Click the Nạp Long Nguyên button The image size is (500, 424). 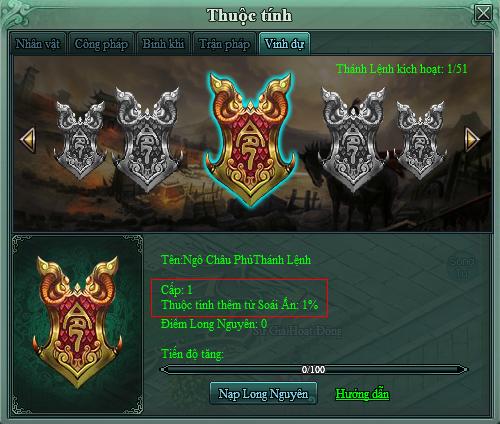coord(263,394)
